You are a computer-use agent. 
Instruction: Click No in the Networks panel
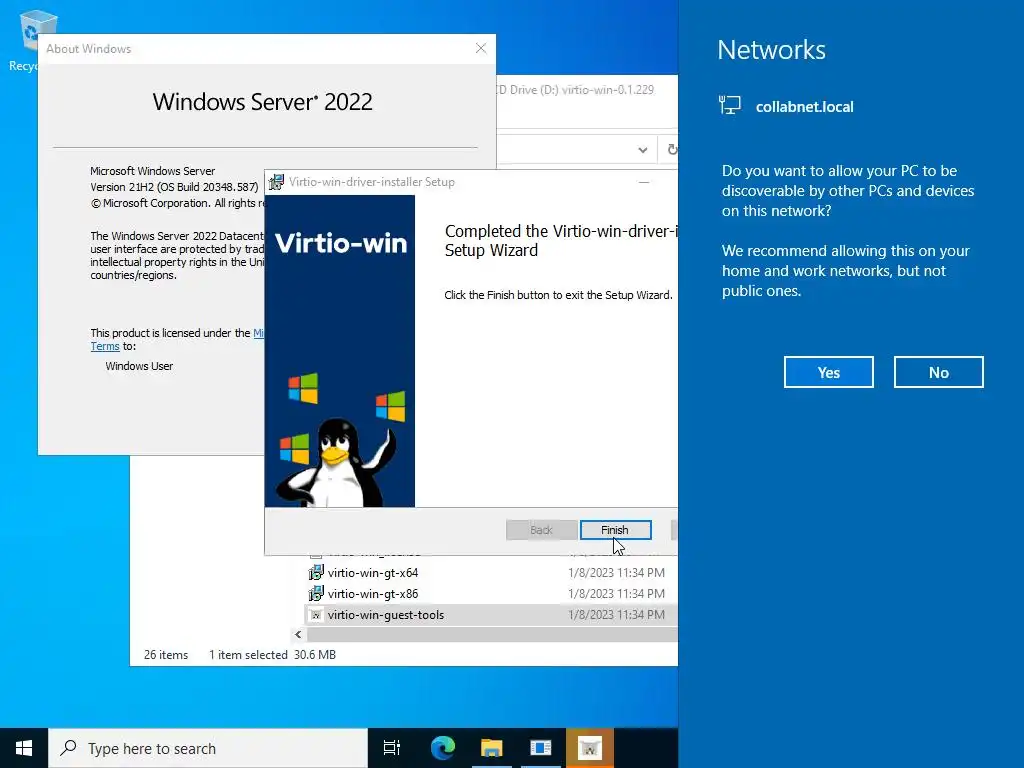click(938, 372)
